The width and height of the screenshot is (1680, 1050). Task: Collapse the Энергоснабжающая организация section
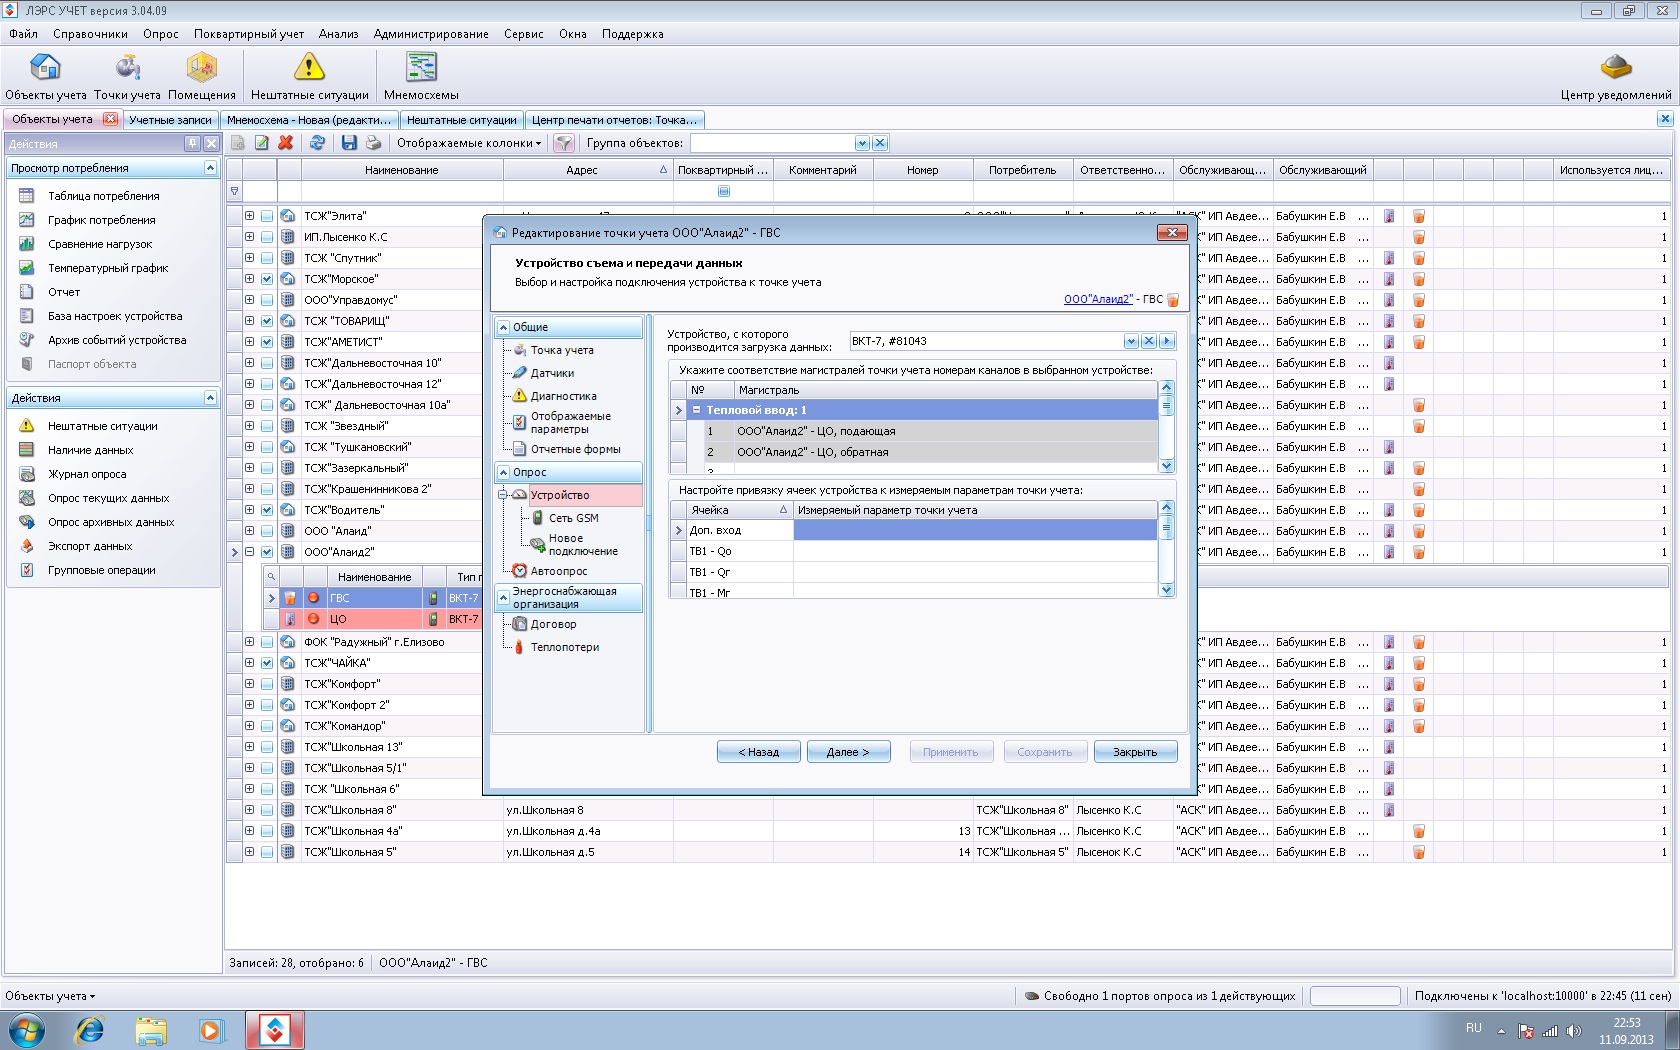[504, 597]
